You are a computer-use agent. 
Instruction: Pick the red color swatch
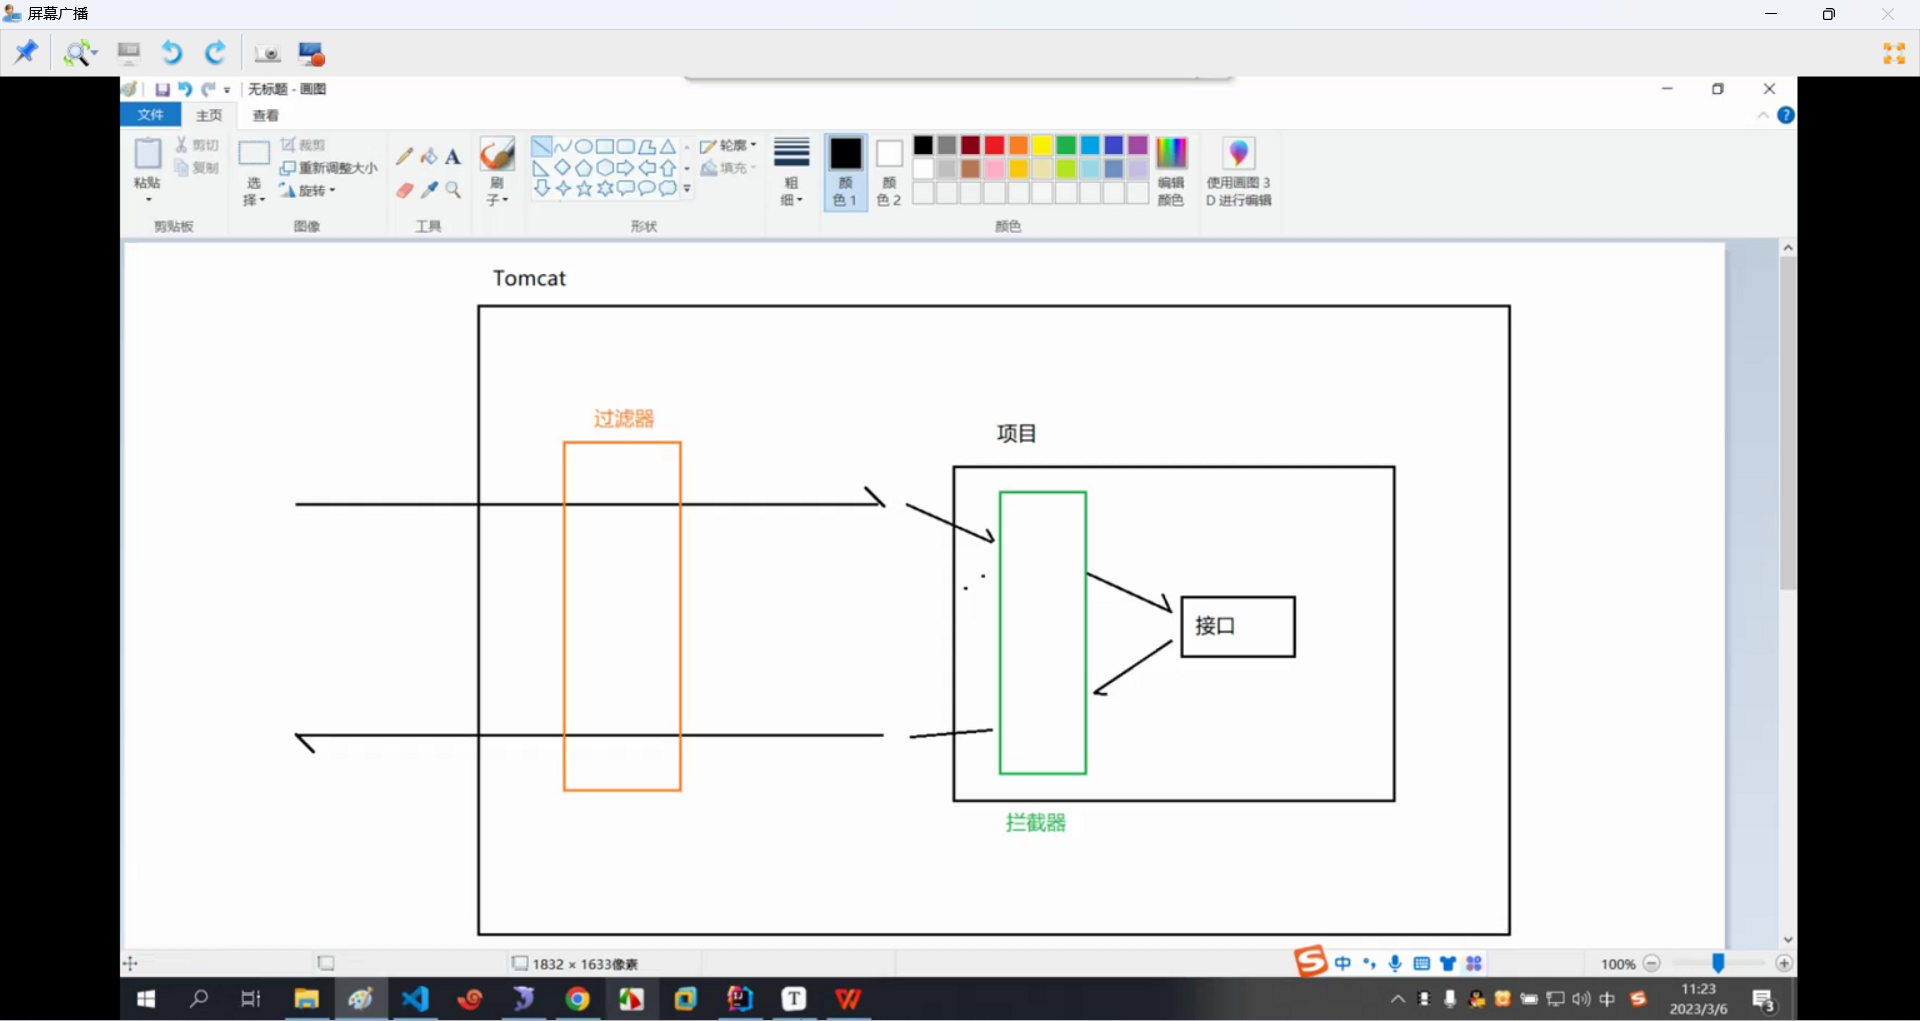[994, 146]
